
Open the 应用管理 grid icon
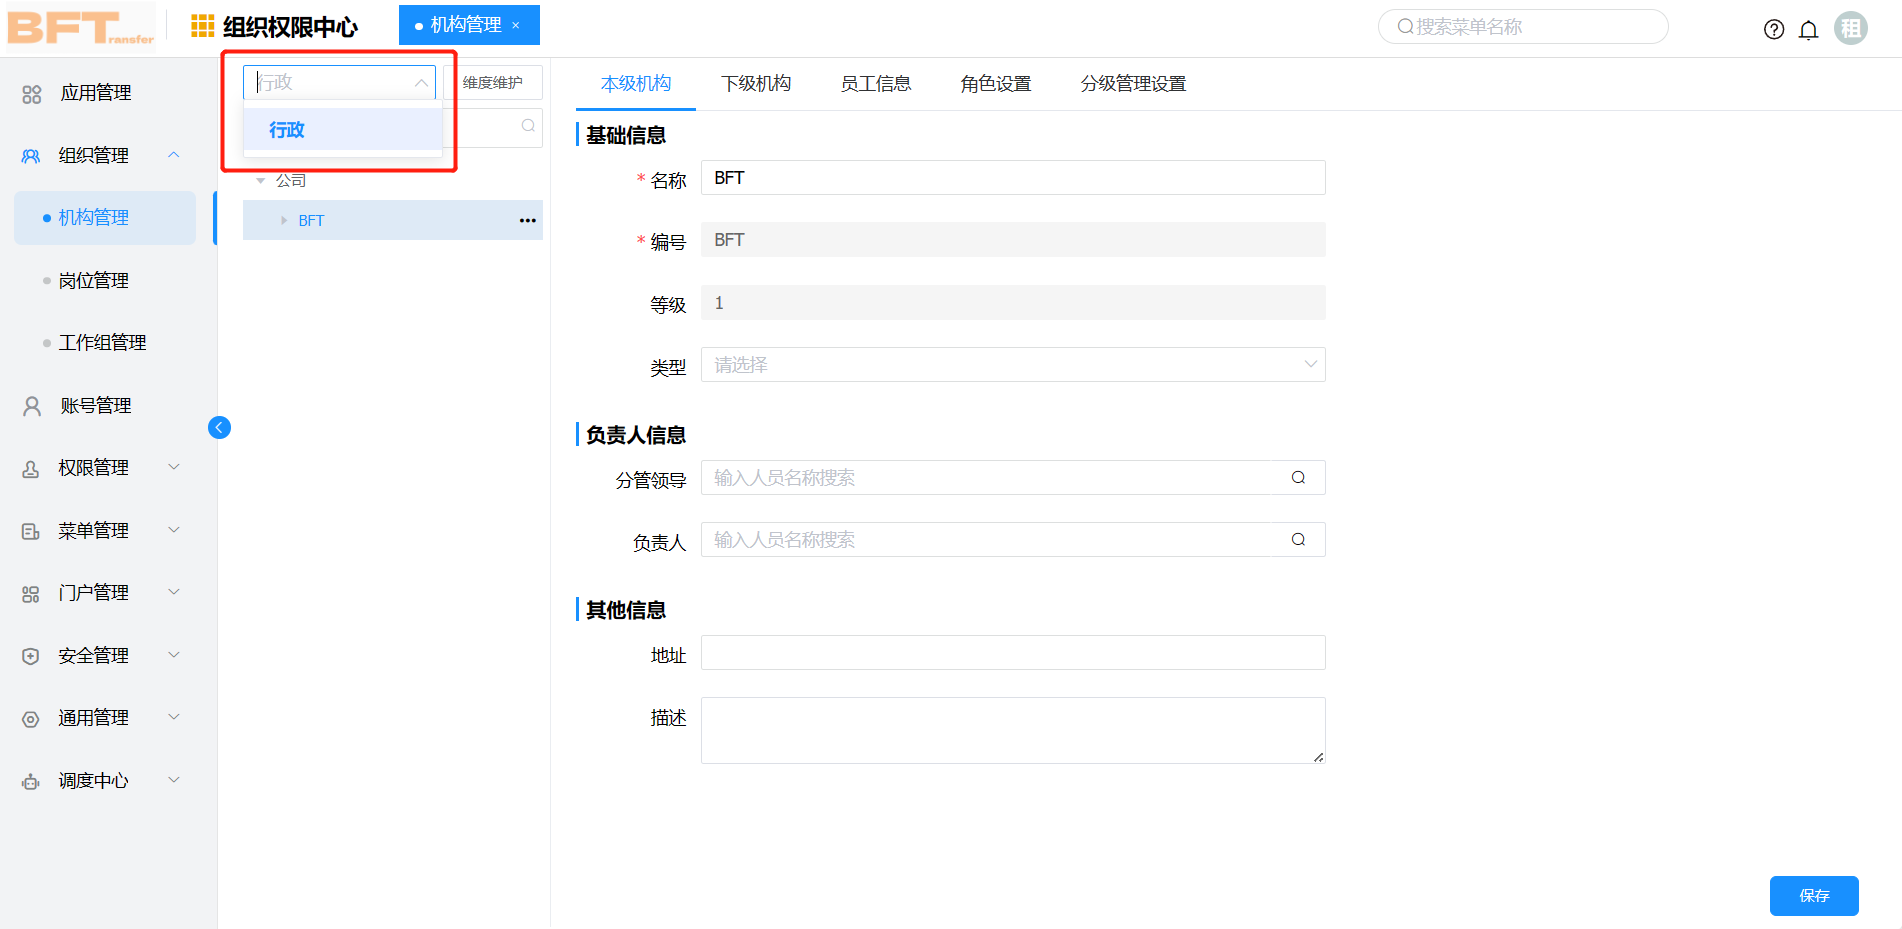[x=30, y=93]
